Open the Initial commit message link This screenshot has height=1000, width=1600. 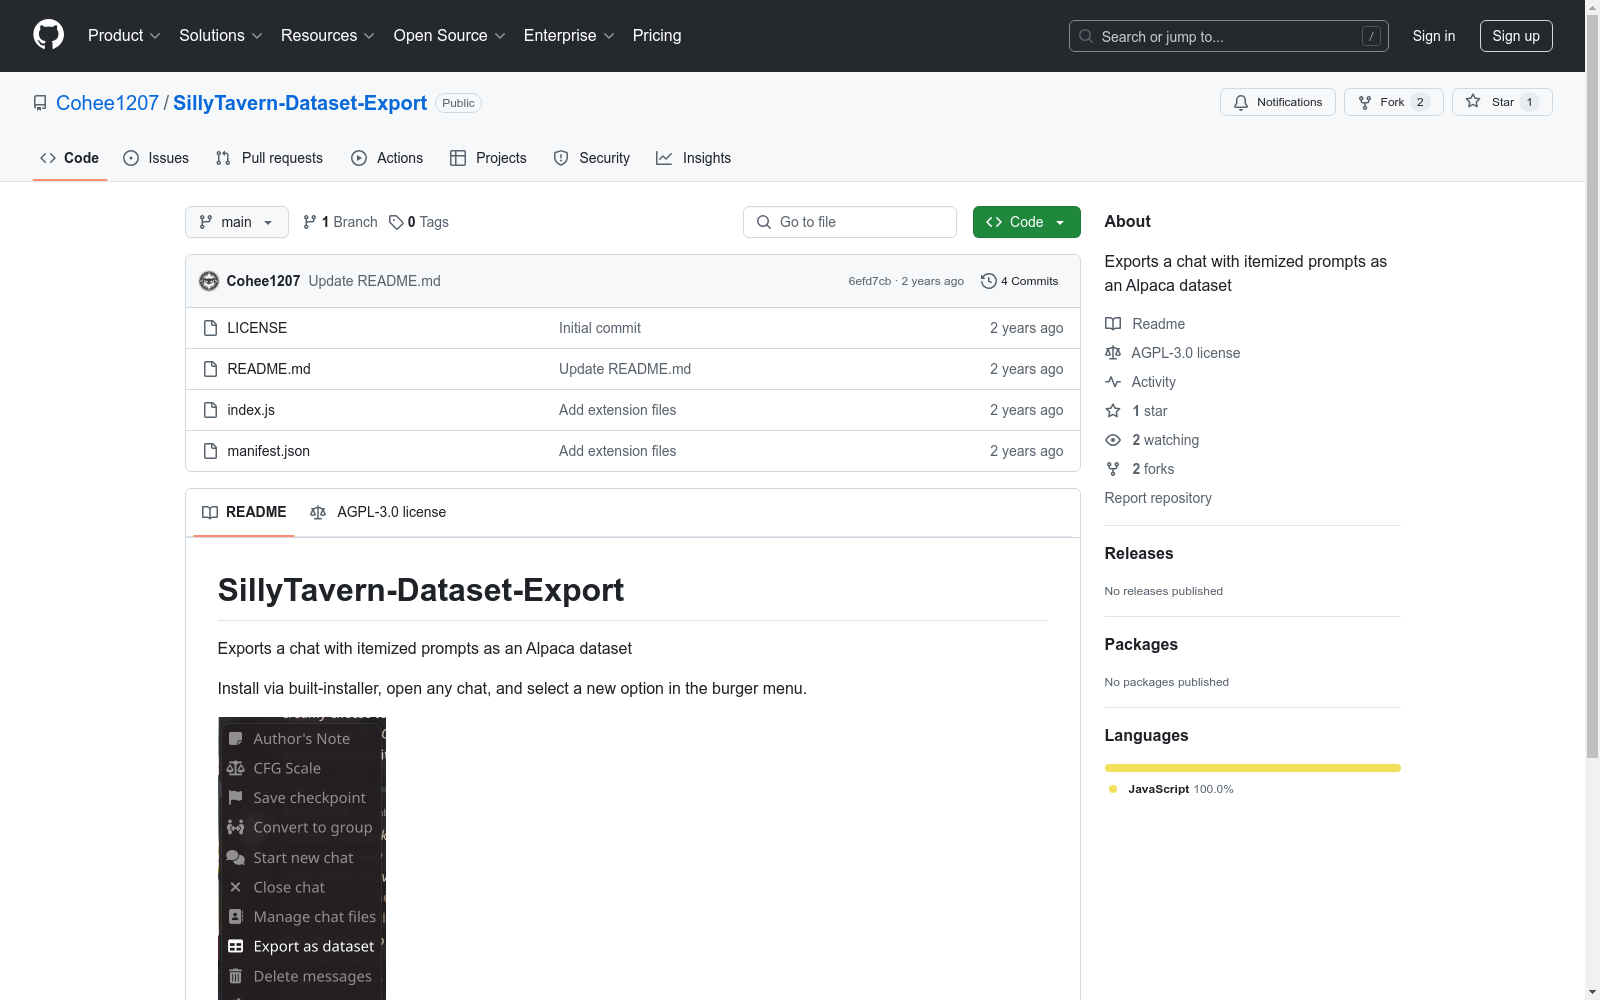tap(600, 328)
